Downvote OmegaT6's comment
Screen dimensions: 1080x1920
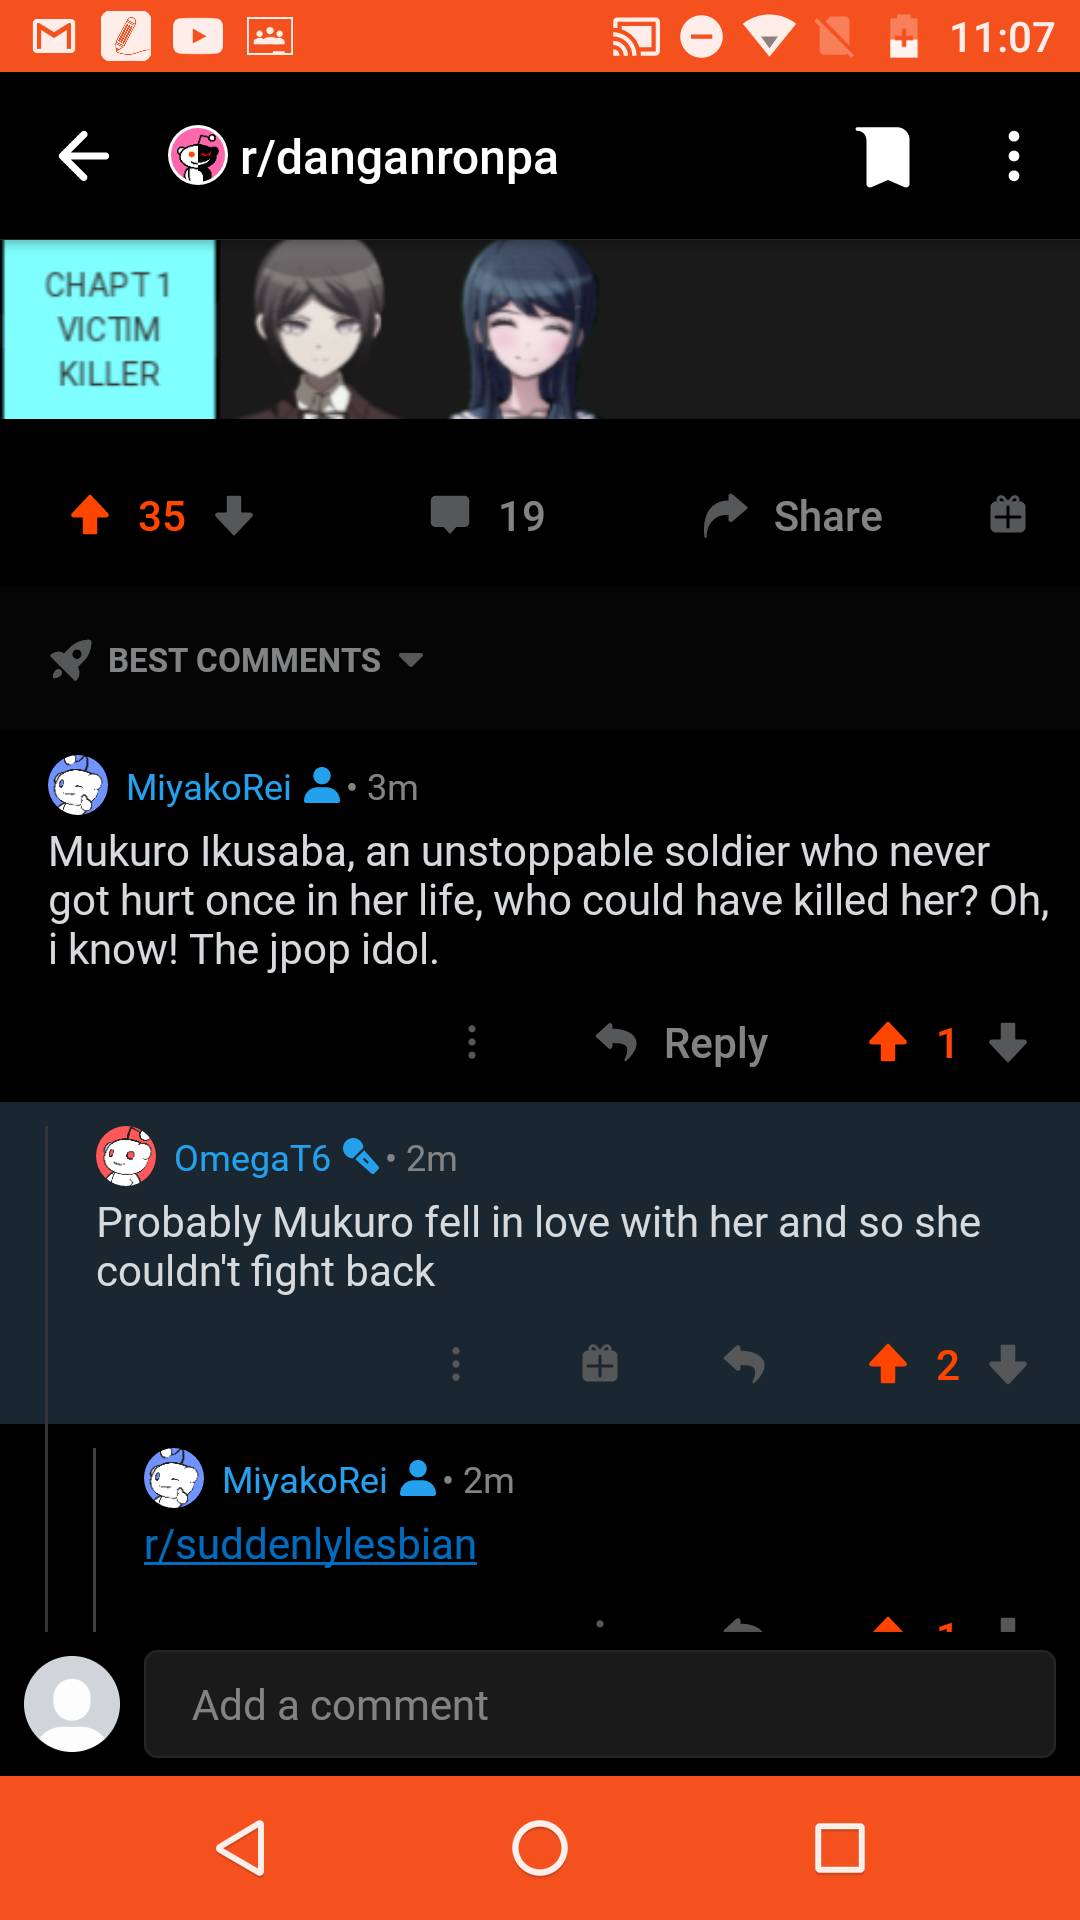[1008, 1364]
